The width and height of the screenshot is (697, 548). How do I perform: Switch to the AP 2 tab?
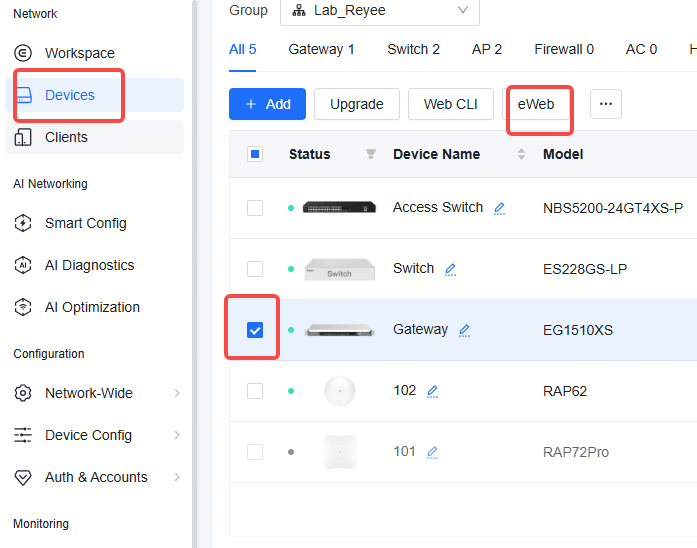(x=487, y=49)
